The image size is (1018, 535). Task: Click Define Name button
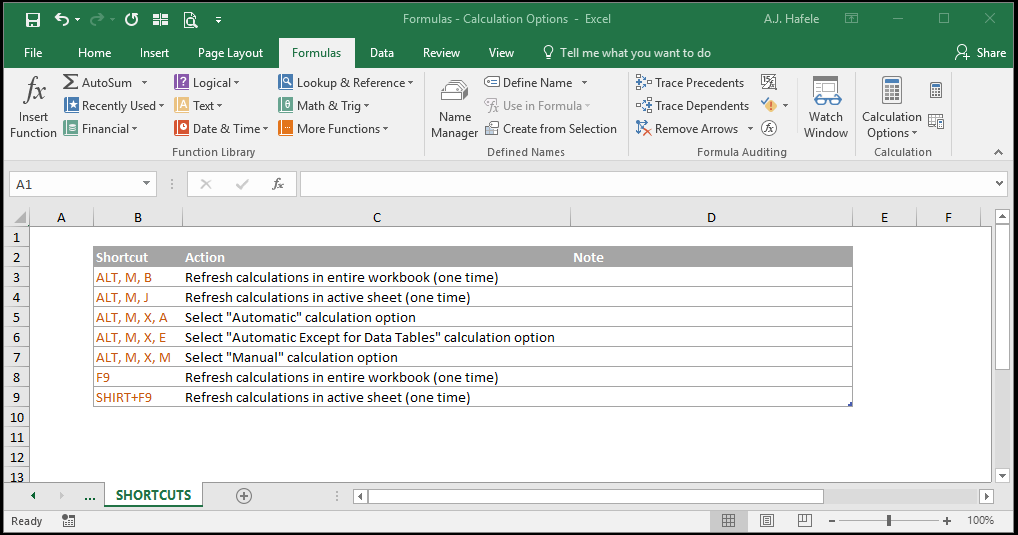(x=530, y=82)
